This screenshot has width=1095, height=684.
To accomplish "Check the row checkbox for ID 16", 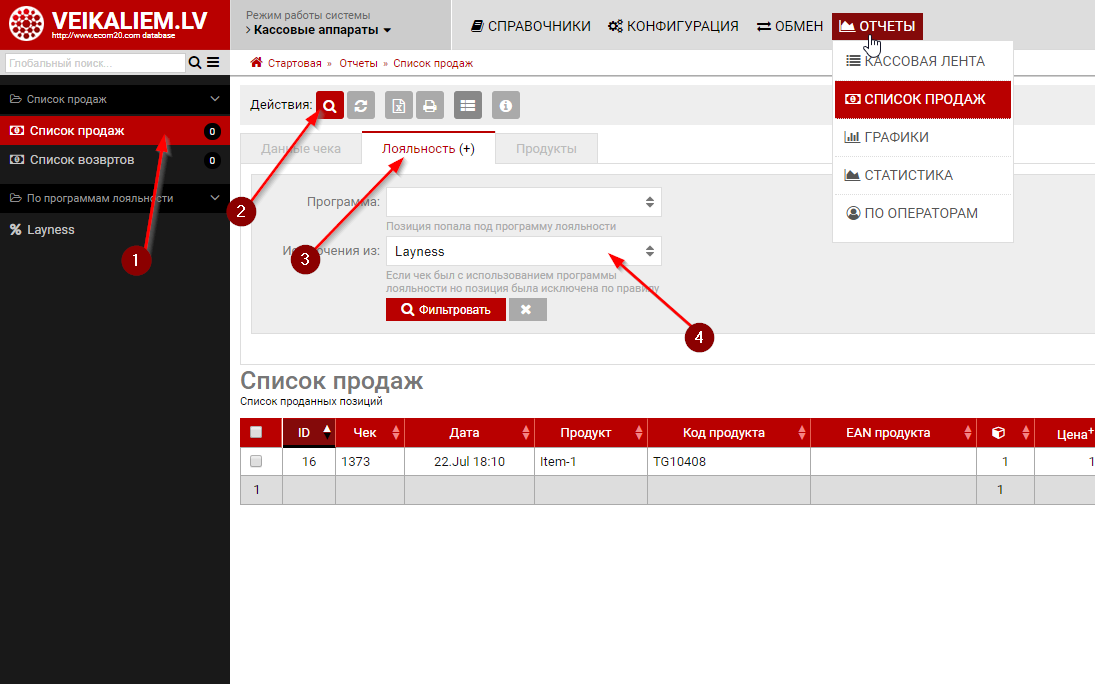I will (256, 461).
